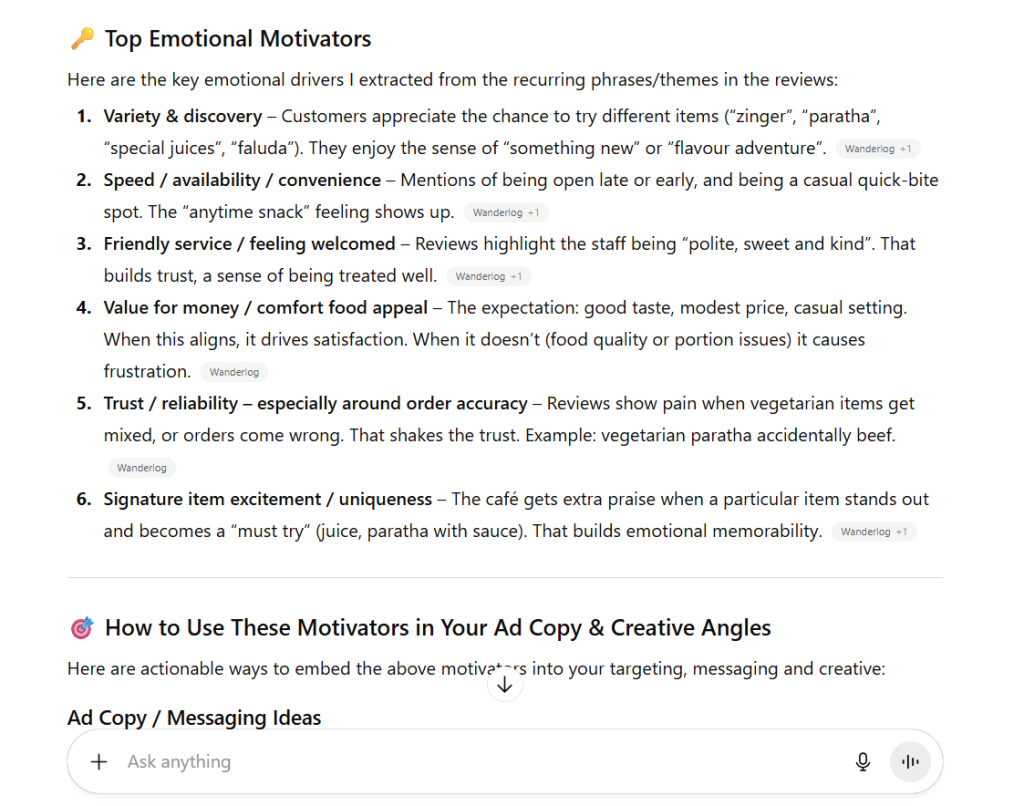The height and width of the screenshot is (806, 1024).
Task: Open the Wanderlog +1 source after emotional memorability
Action: (x=874, y=531)
